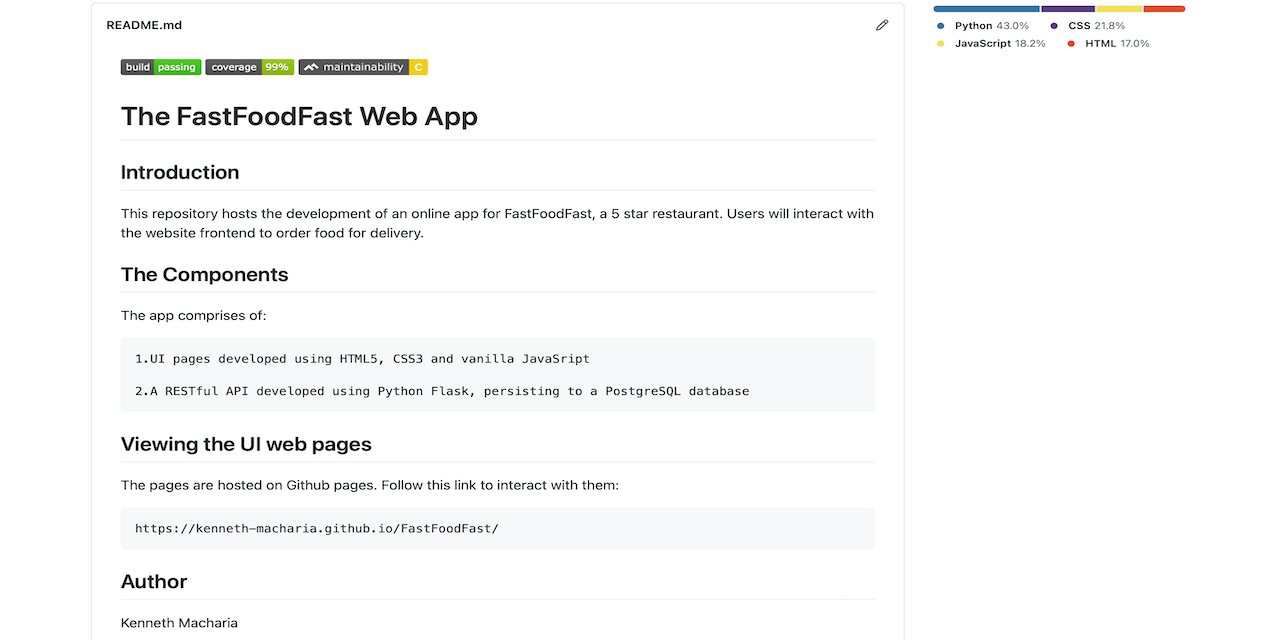The height and width of the screenshot is (640, 1280).
Task: Click the Author section heading
Action: [x=154, y=581]
